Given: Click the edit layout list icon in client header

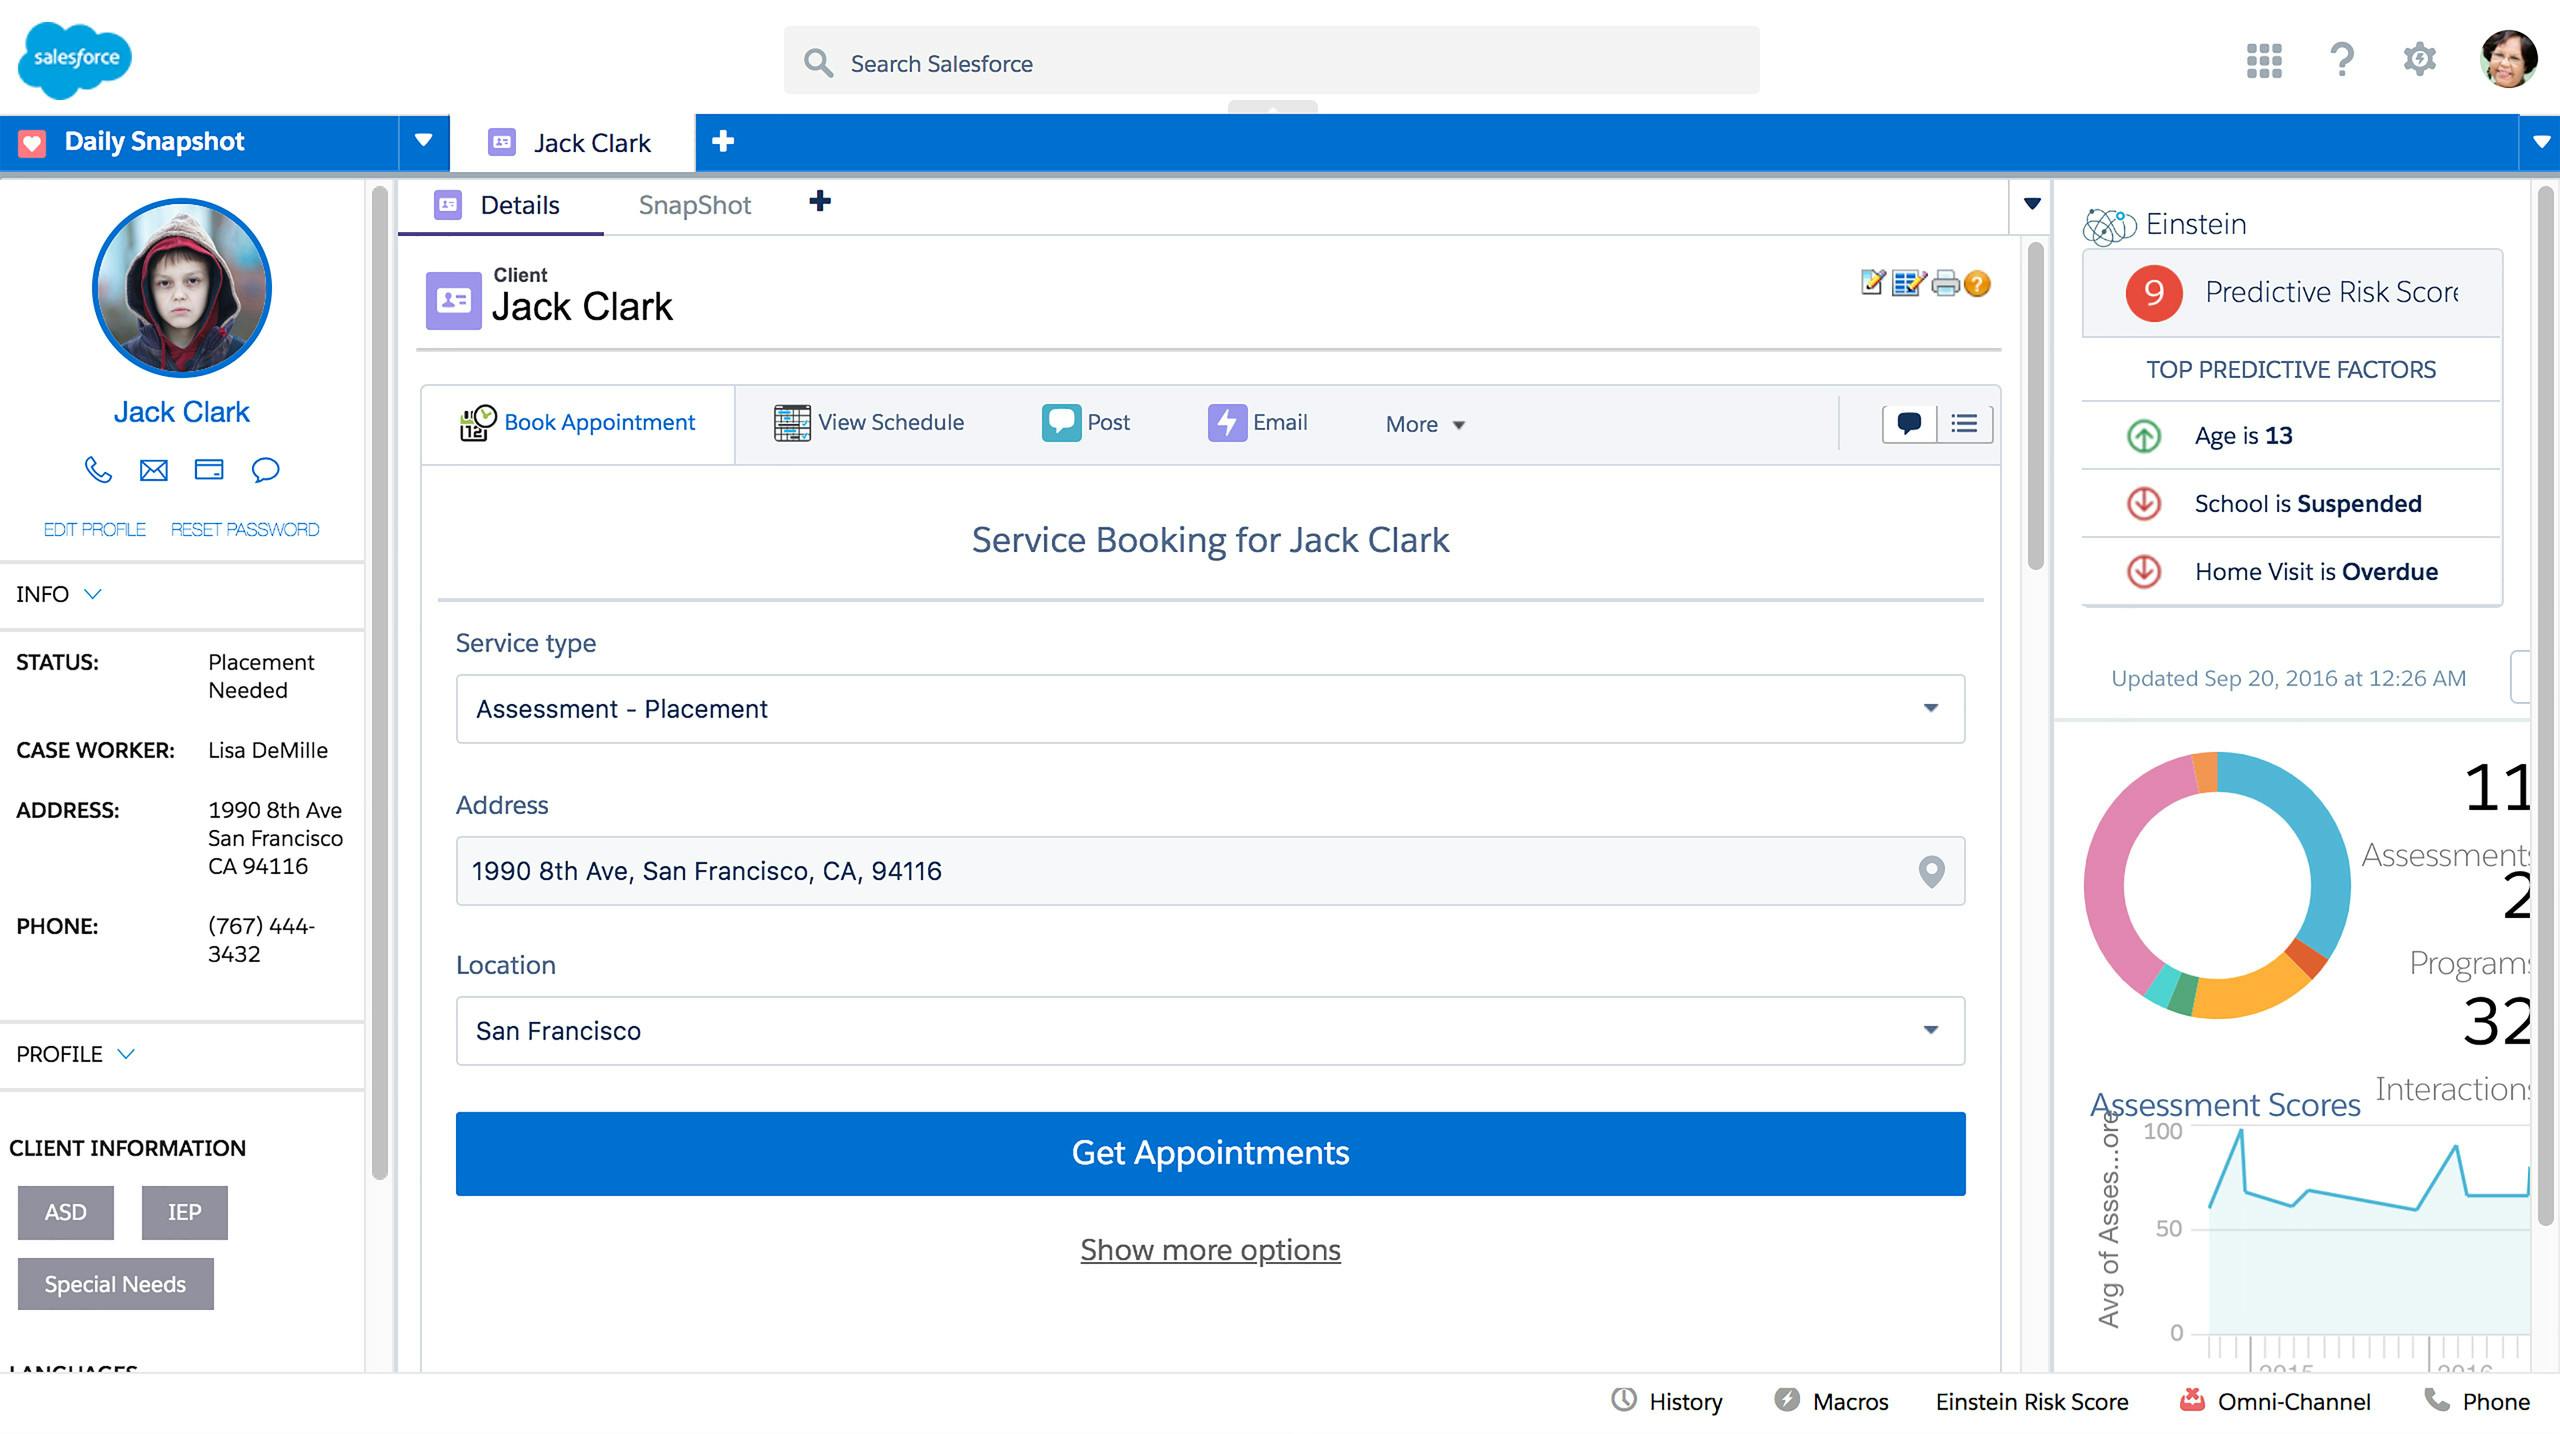Looking at the screenshot, I should pos(1909,284).
